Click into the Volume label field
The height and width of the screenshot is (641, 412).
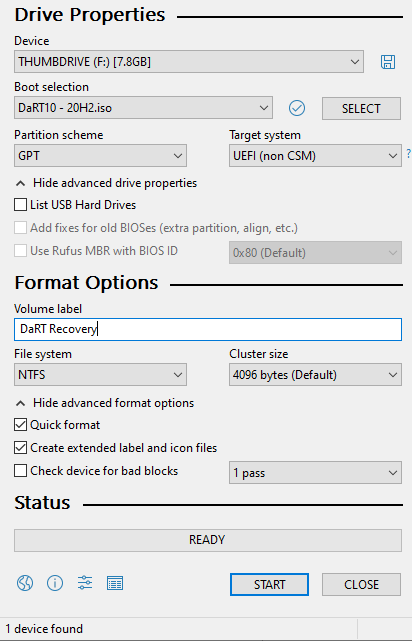coord(208,329)
